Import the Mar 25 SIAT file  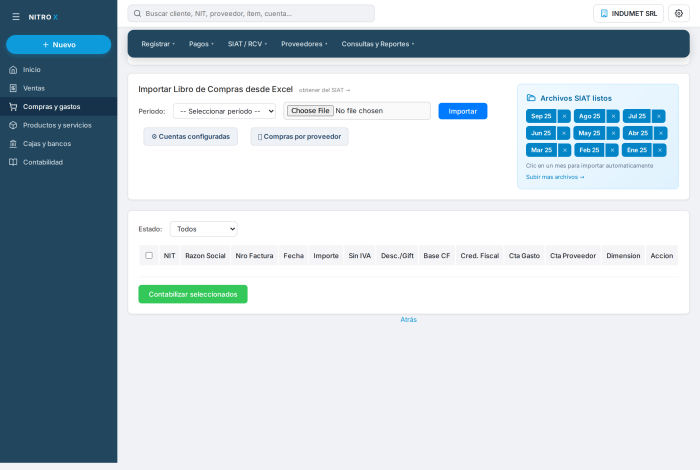coord(542,150)
